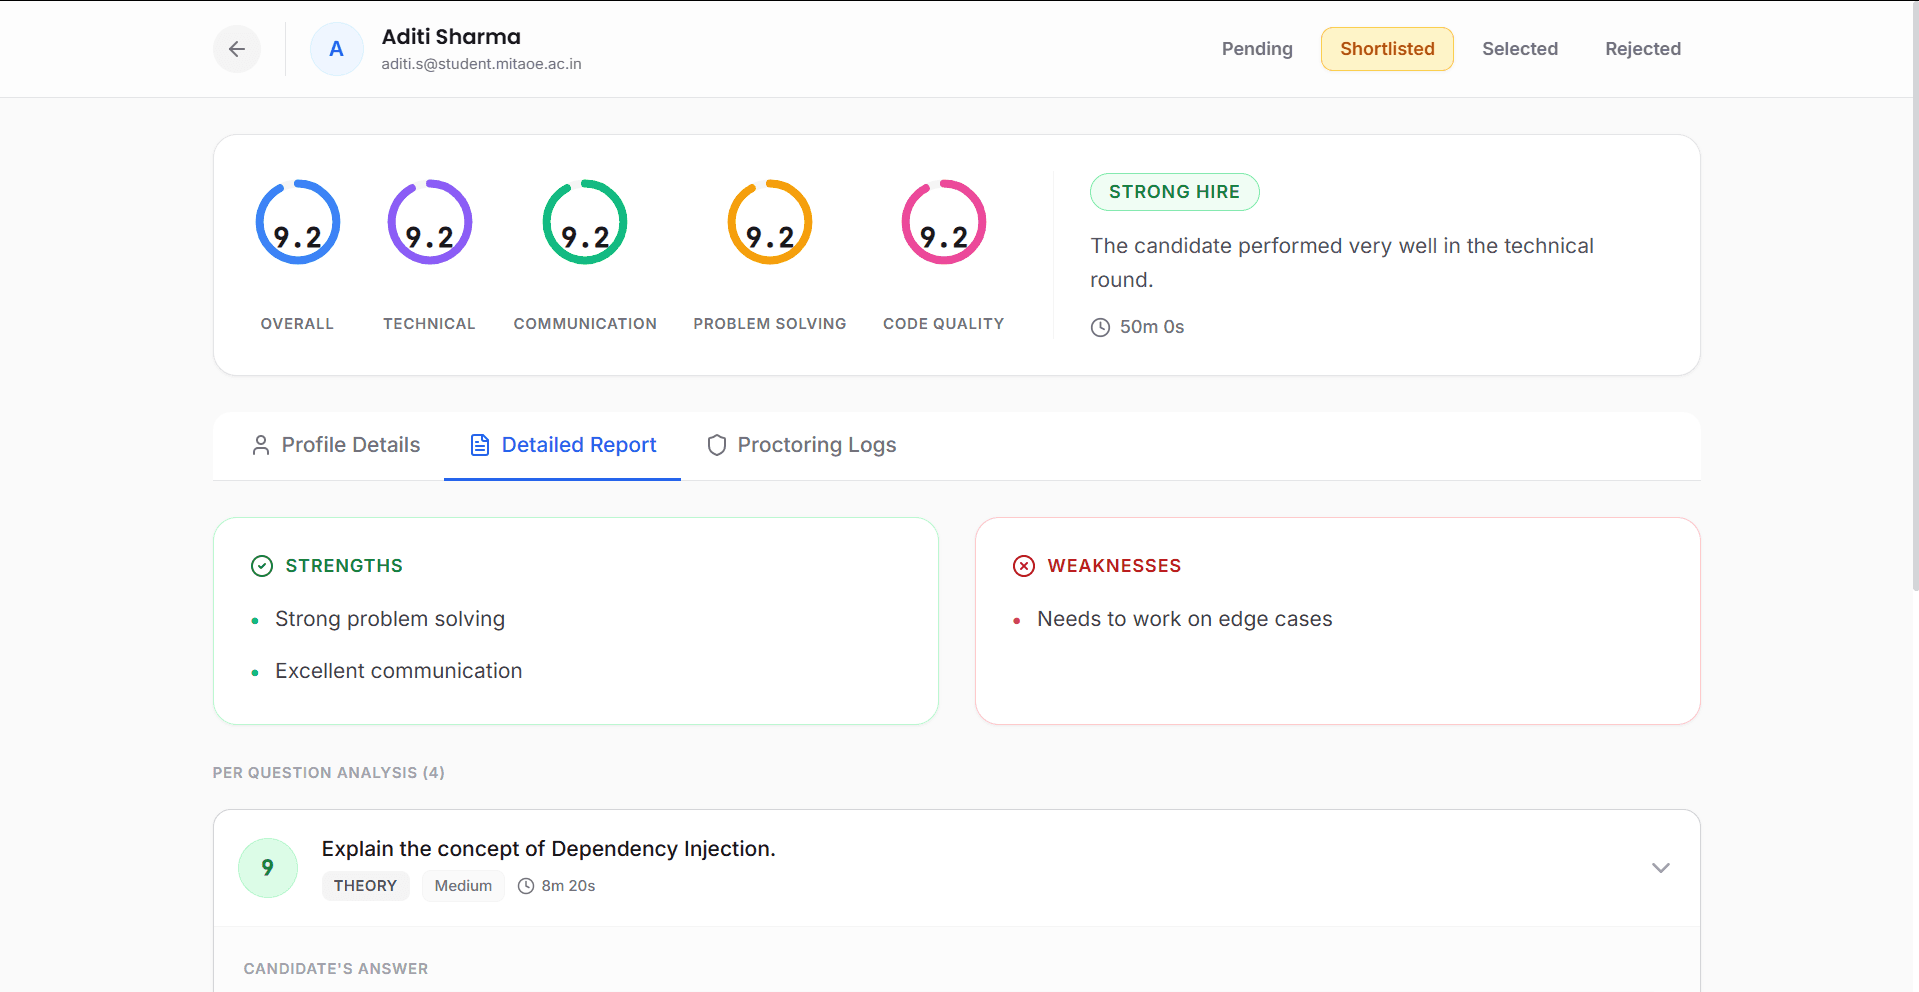
Task: Click the Problem Solving score ring
Action: click(x=770, y=222)
